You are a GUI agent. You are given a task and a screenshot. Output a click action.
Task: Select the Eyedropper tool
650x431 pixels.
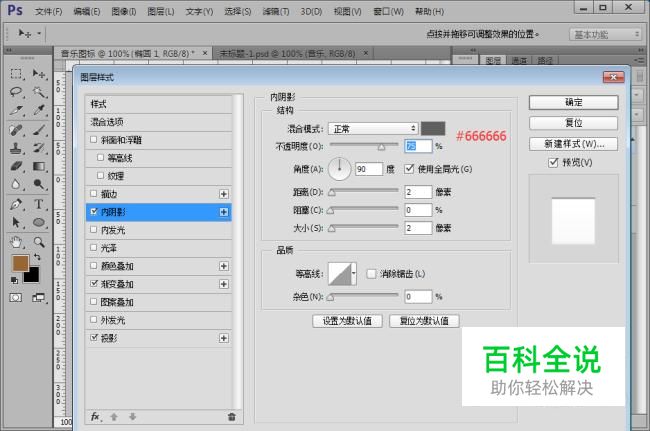(39, 110)
